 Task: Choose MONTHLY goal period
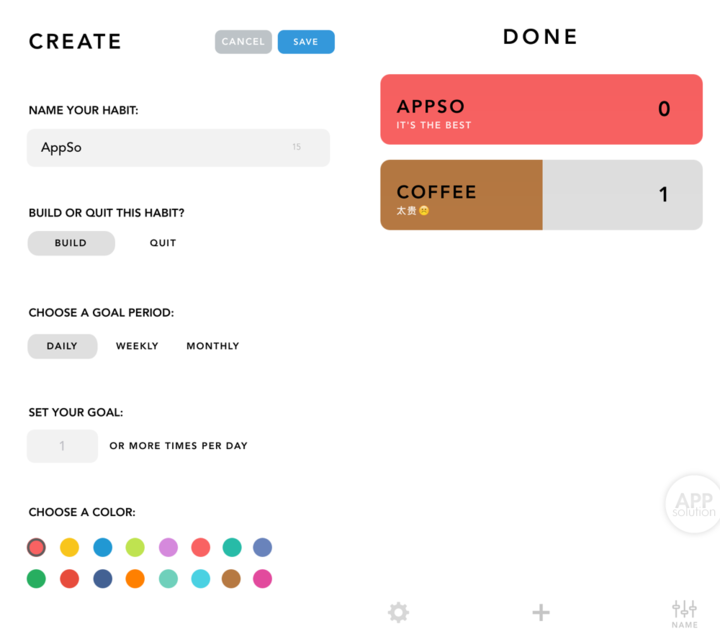pos(213,346)
